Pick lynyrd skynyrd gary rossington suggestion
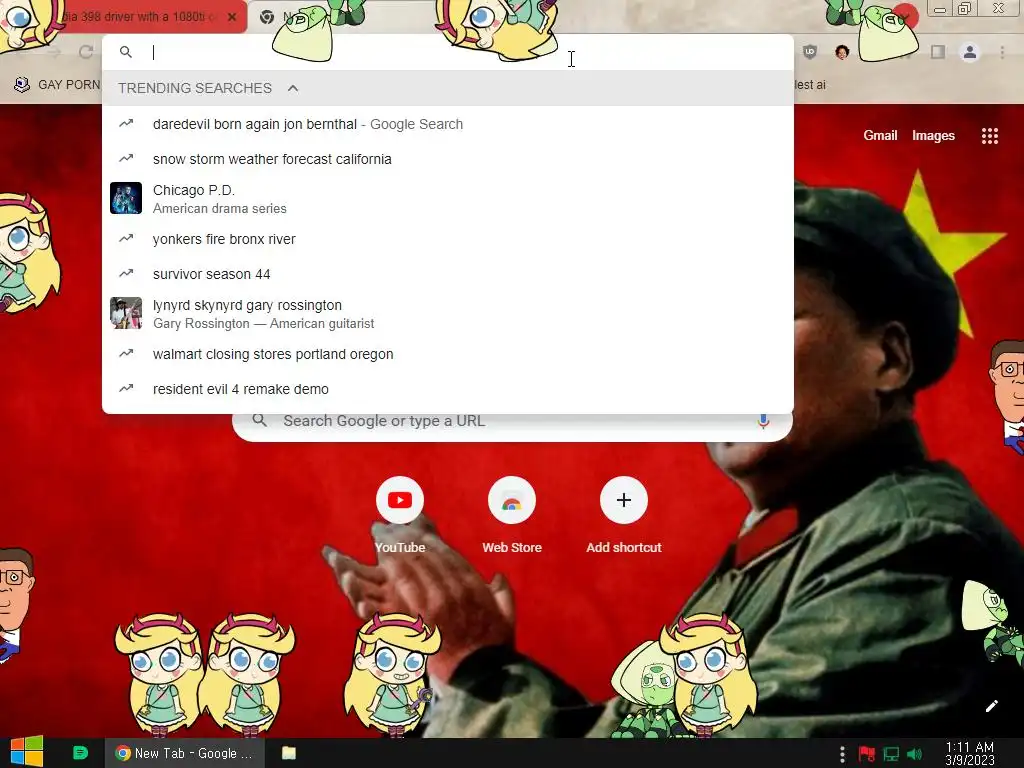This screenshot has height=768, width=1024. point(448,313)
